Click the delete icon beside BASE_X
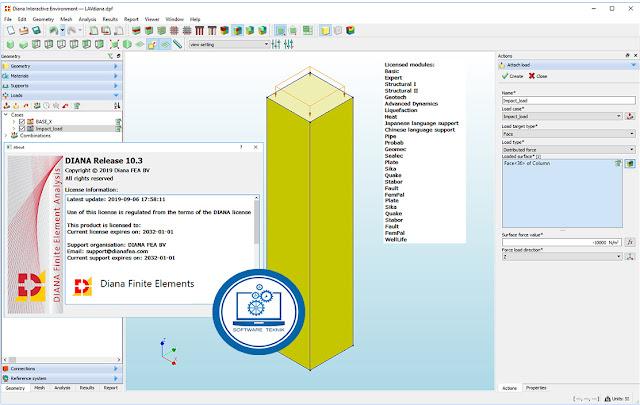The height and width of the screenshot is (405, 640). click(x=118, y=122)
